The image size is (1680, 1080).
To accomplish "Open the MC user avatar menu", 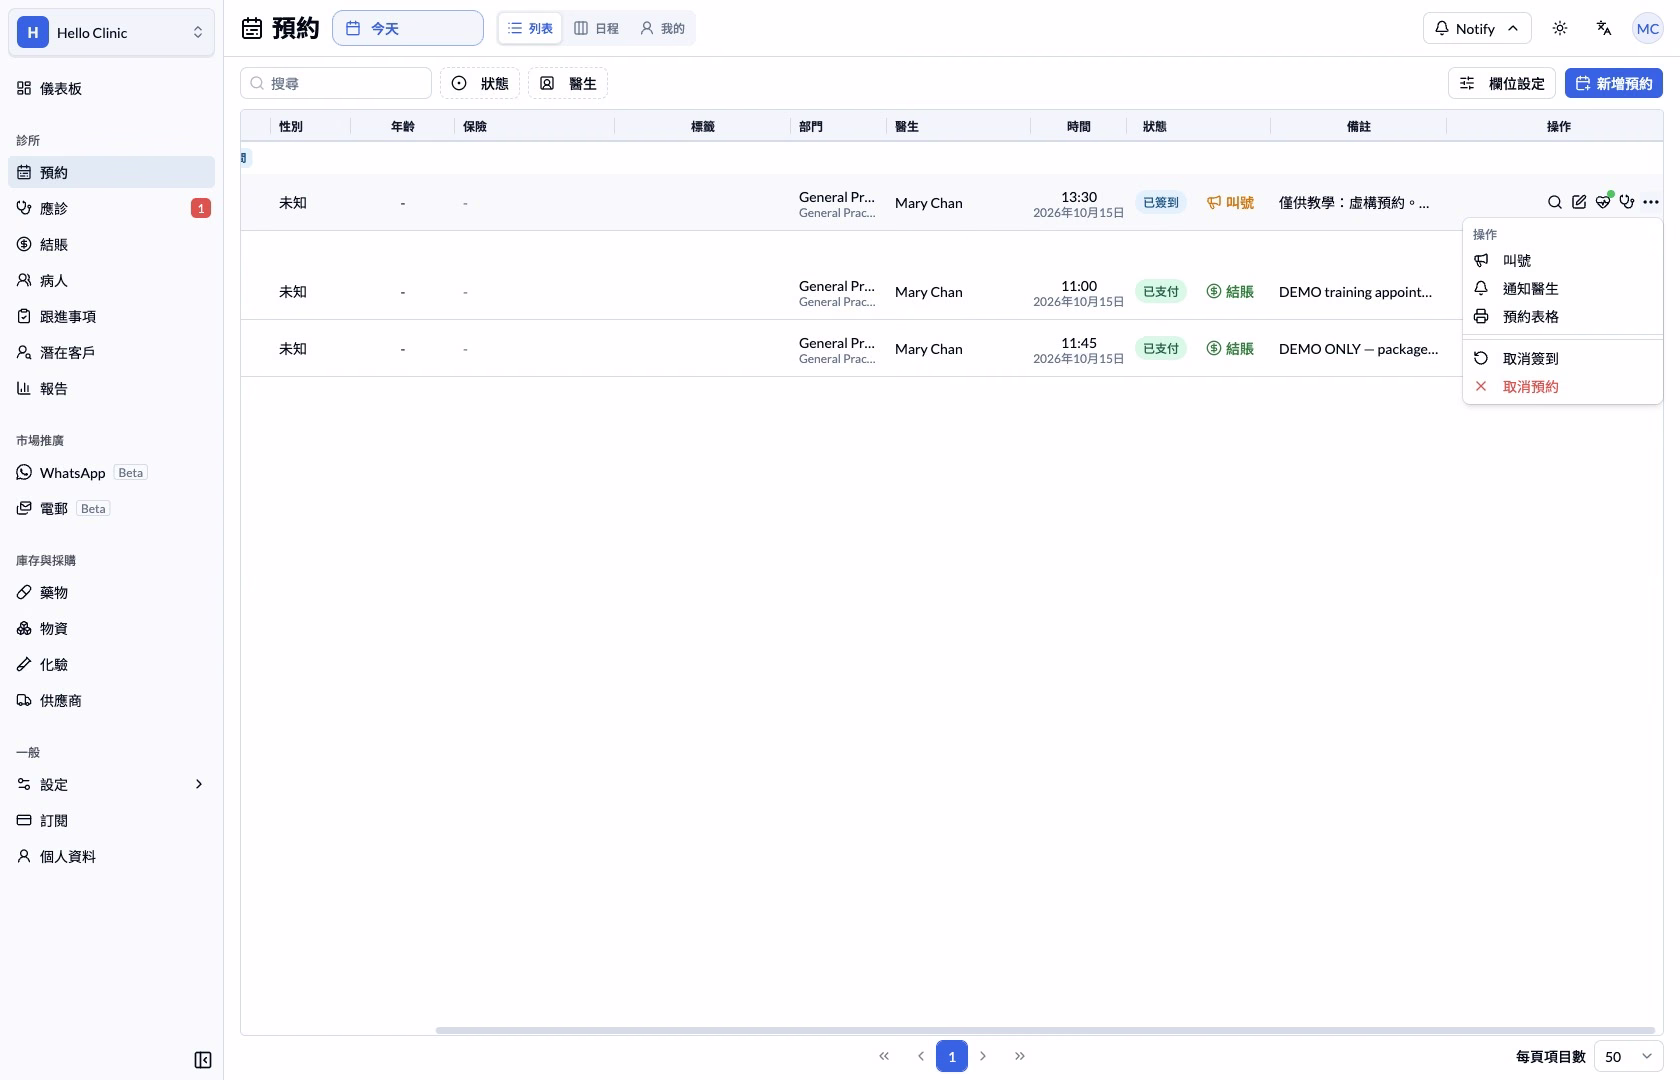I will (1648, 29).
